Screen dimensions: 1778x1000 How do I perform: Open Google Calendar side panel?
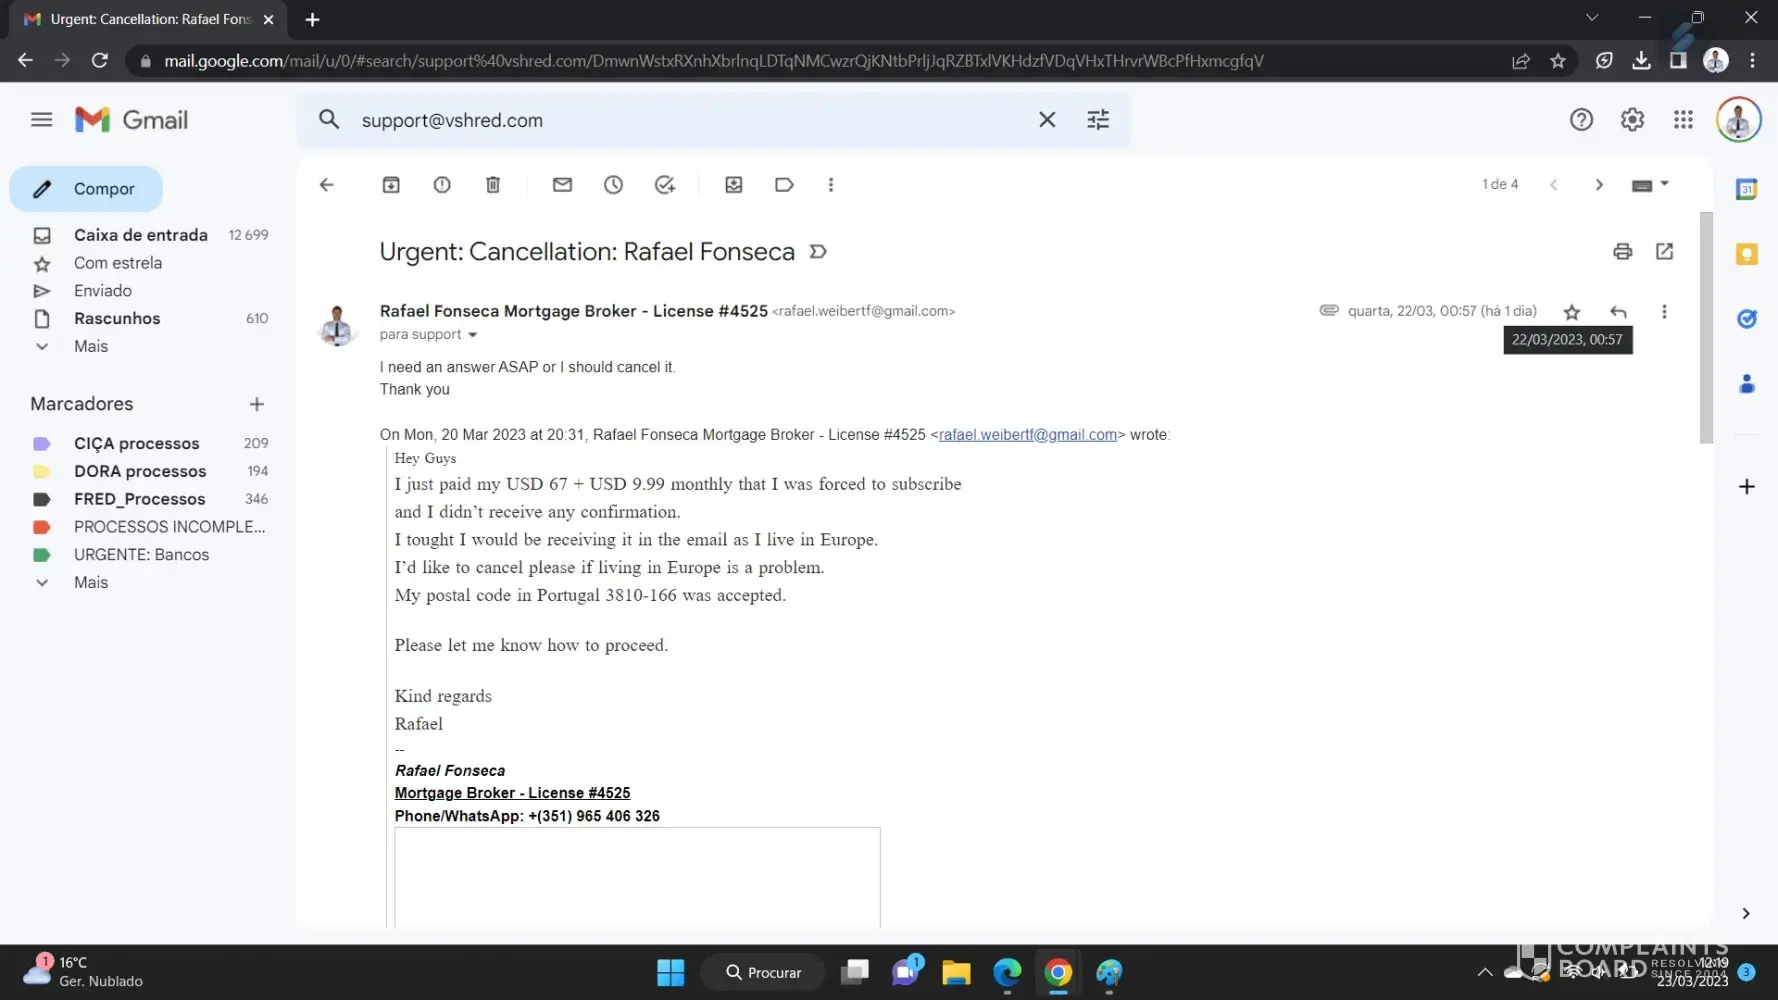tap(1746, 189)
